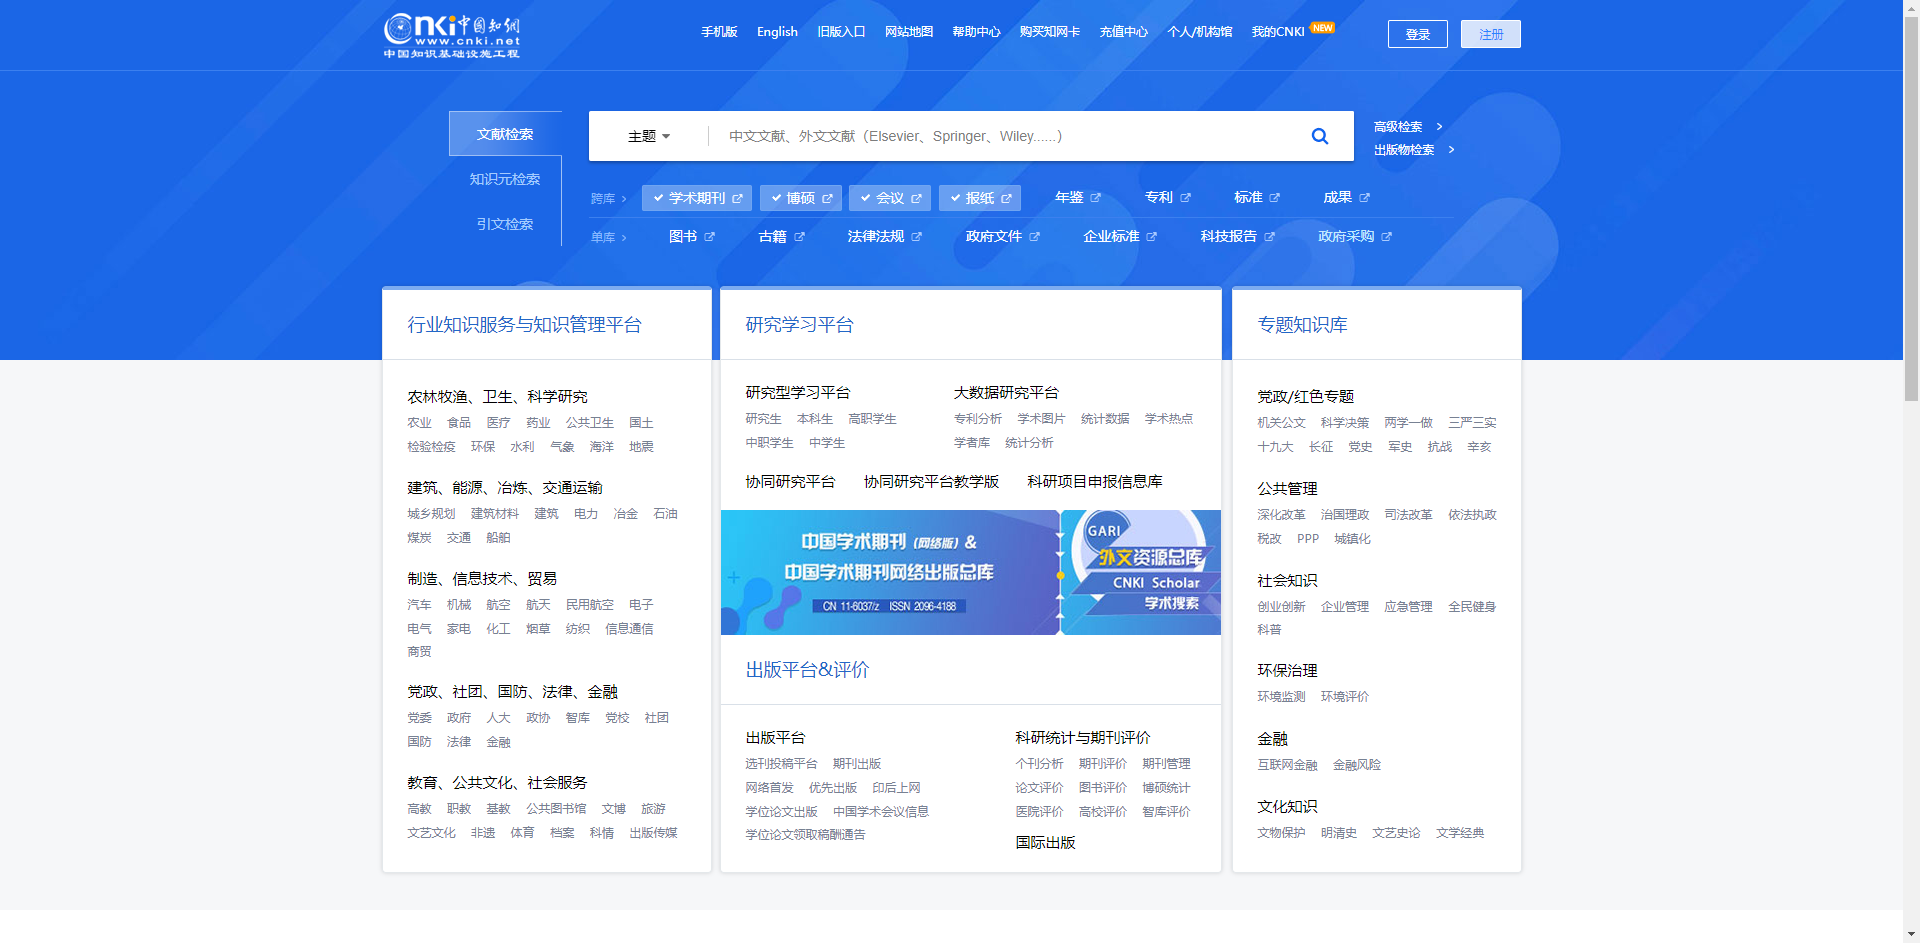Open the external link icon beside 图书
This screenshot has height=943, width=1920.
coord(709,237)
